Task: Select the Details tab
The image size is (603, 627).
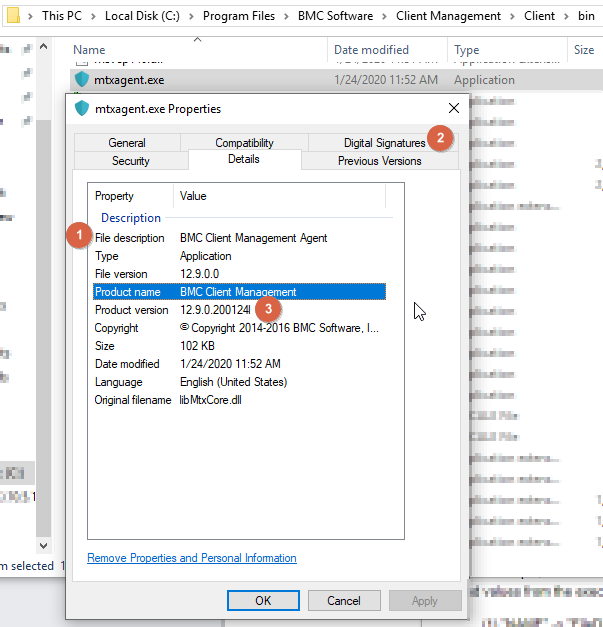Action: coord(244,159)
